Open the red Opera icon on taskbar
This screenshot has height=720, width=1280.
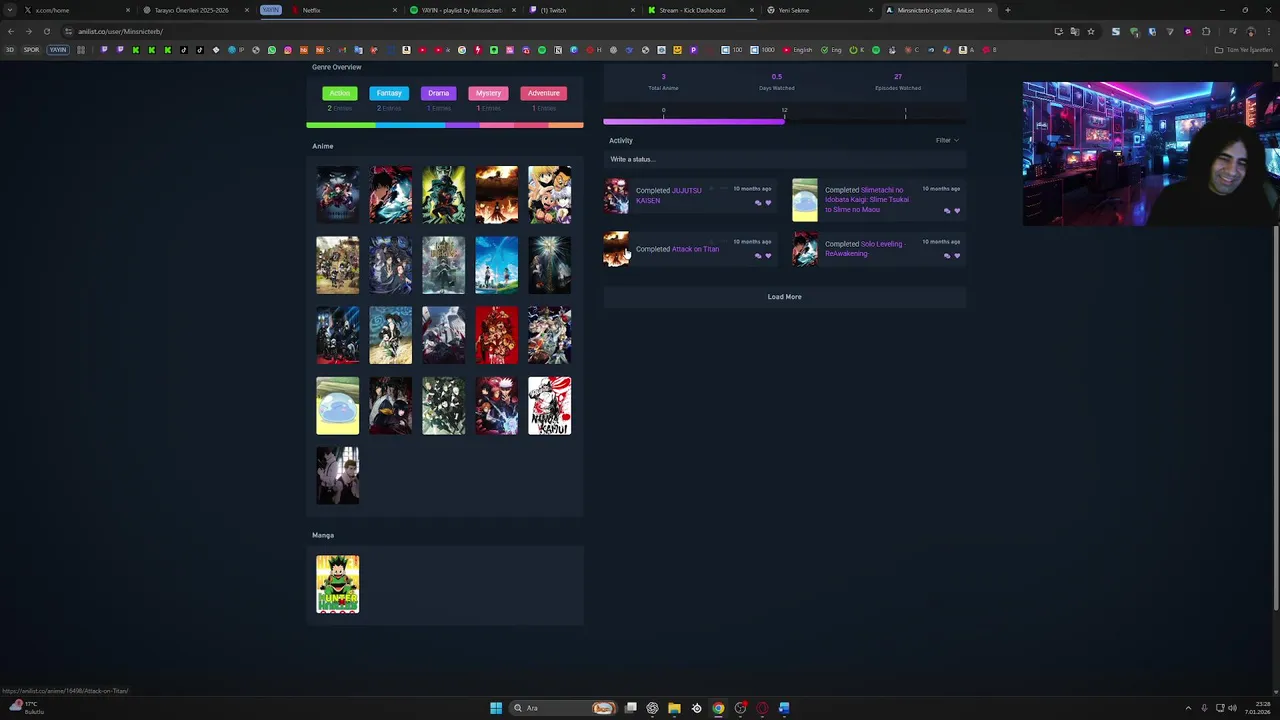point(762,708)
